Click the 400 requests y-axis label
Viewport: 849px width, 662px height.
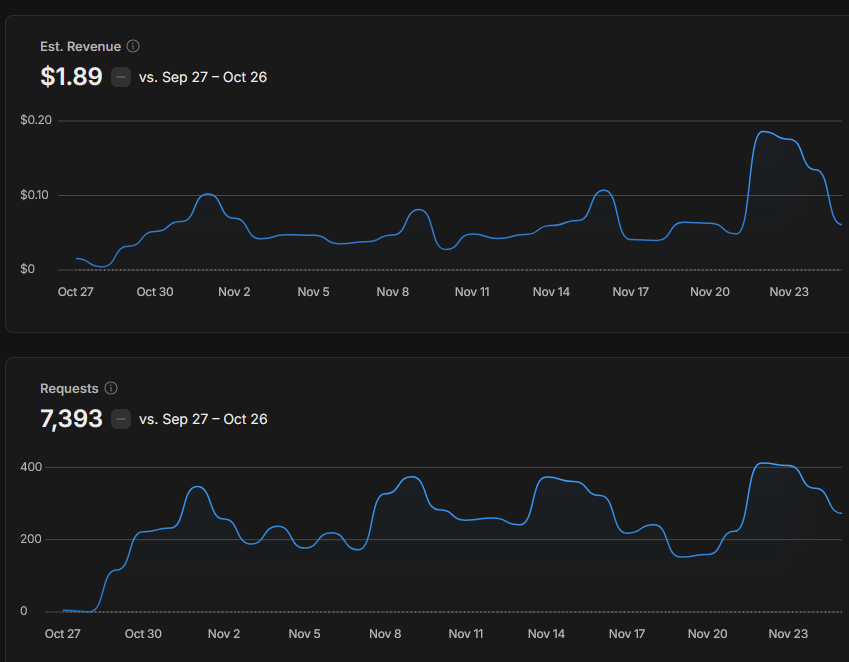point(30,467)
